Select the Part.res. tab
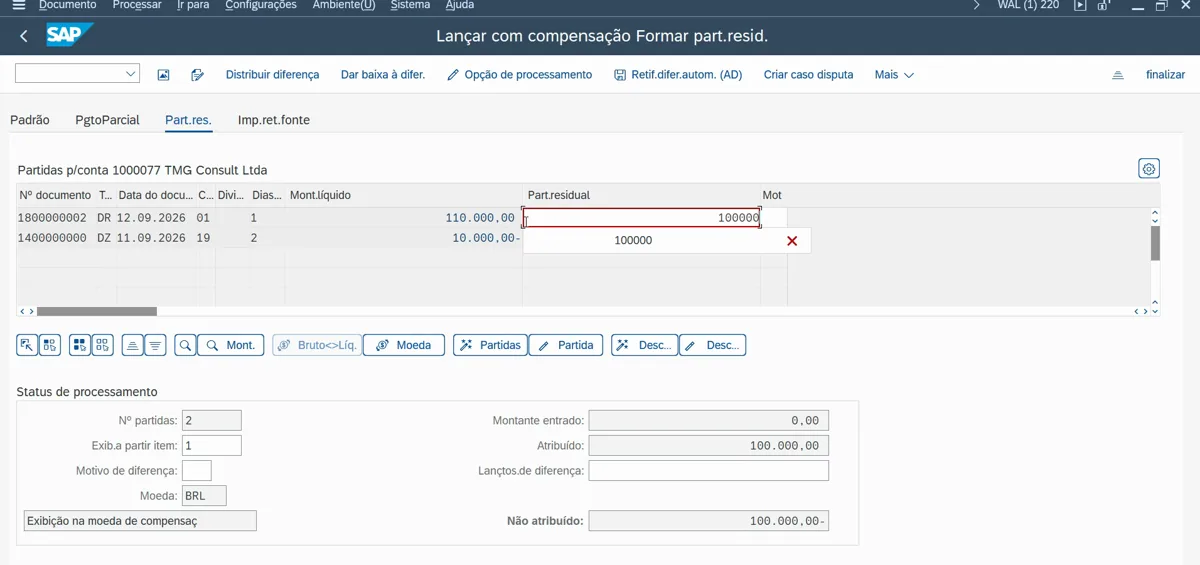 tap(188, 120)
